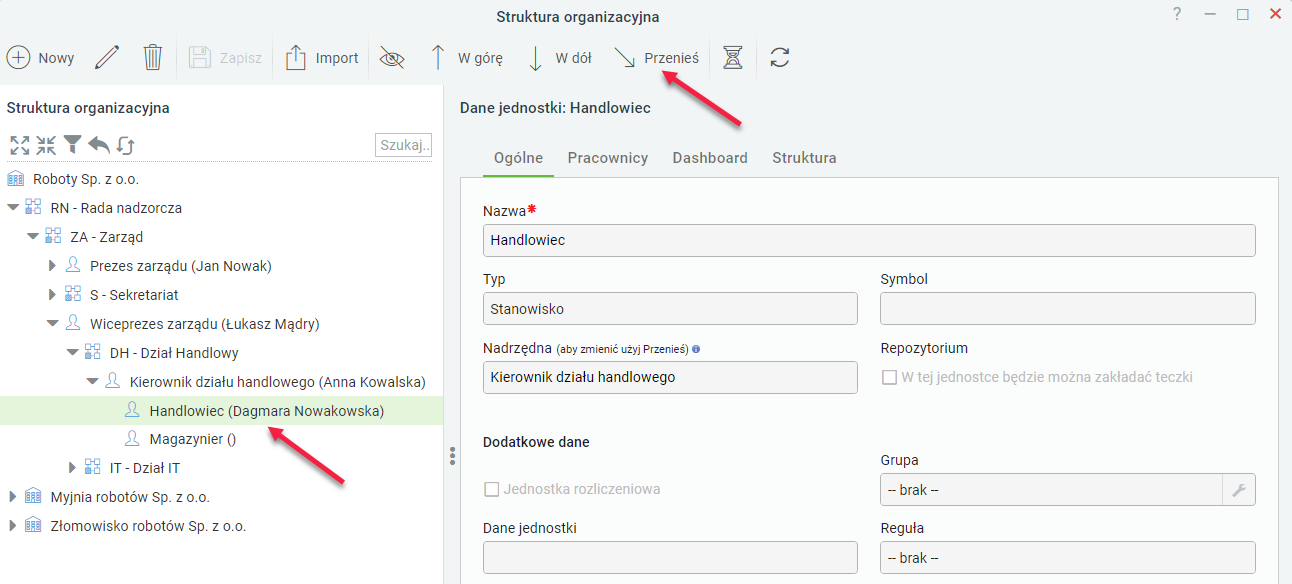Select RN - Rada nadzorcza unit

tap(116, 208)
